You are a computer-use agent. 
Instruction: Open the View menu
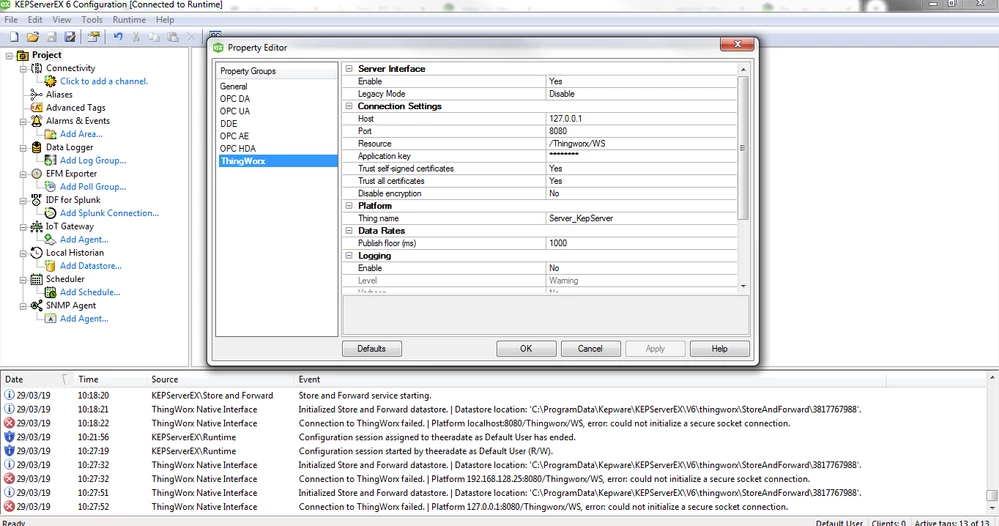click(61, 20)
